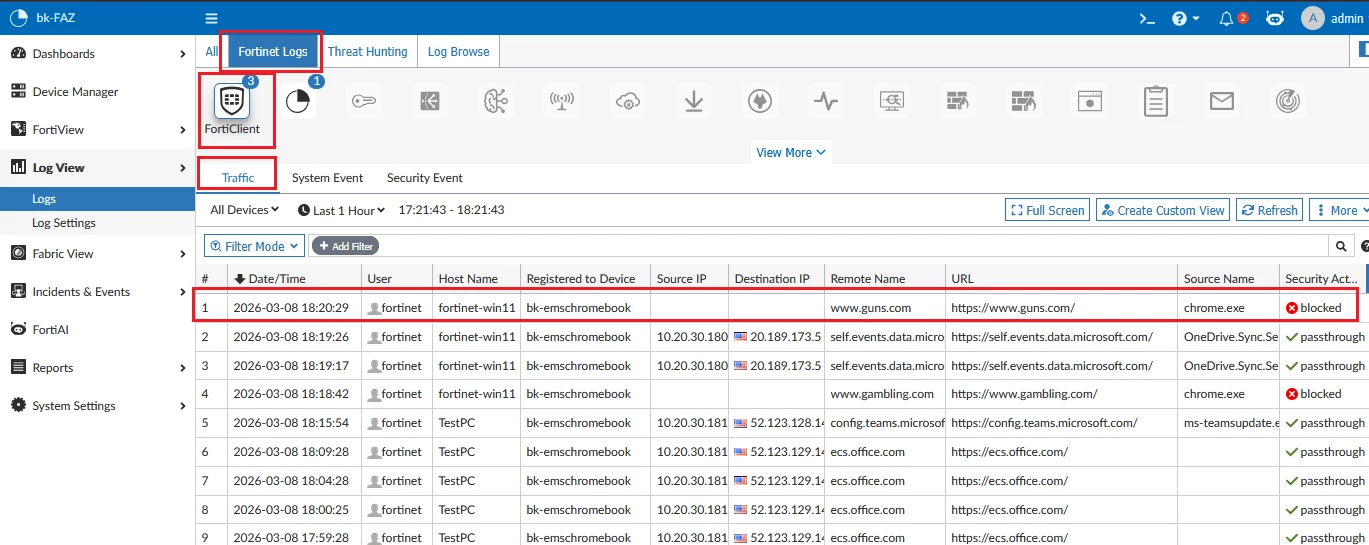The width and height of the screenshot is (1369, 545).
Task: Open the Security Event sub-tab
Action: [x=425, y=177]
